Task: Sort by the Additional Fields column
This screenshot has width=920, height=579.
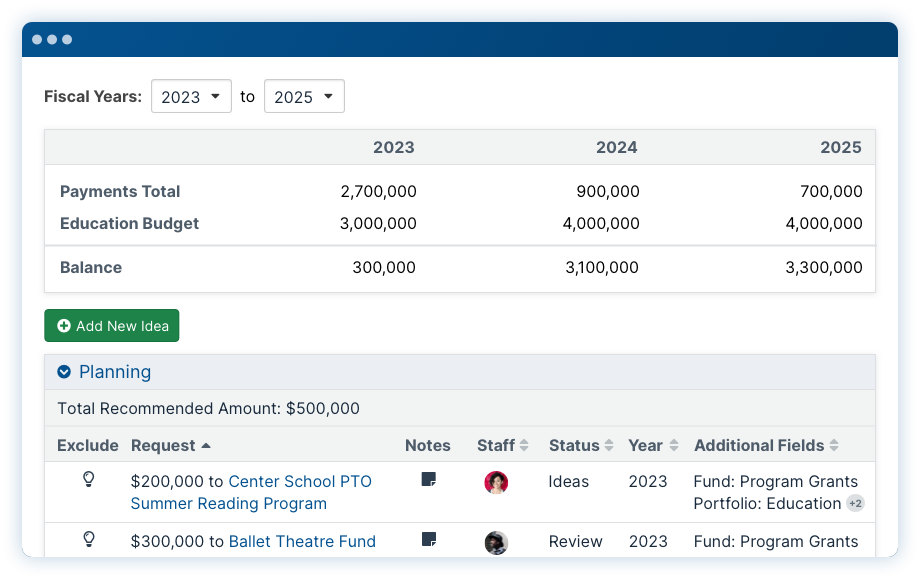Action: pos(766,445)
